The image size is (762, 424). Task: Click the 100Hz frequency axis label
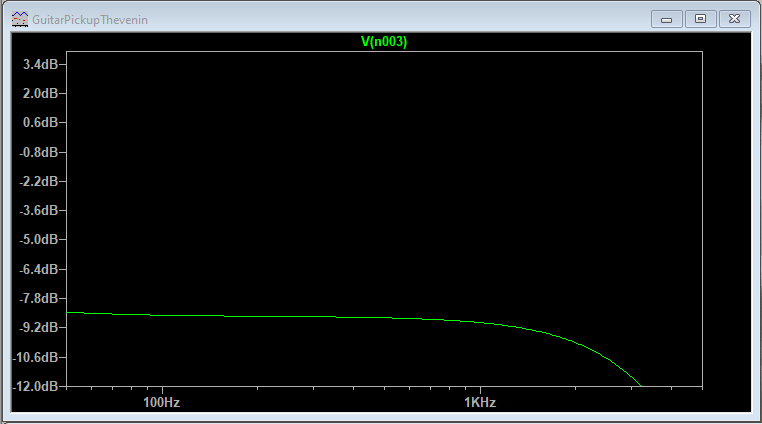tap(161, 403)
